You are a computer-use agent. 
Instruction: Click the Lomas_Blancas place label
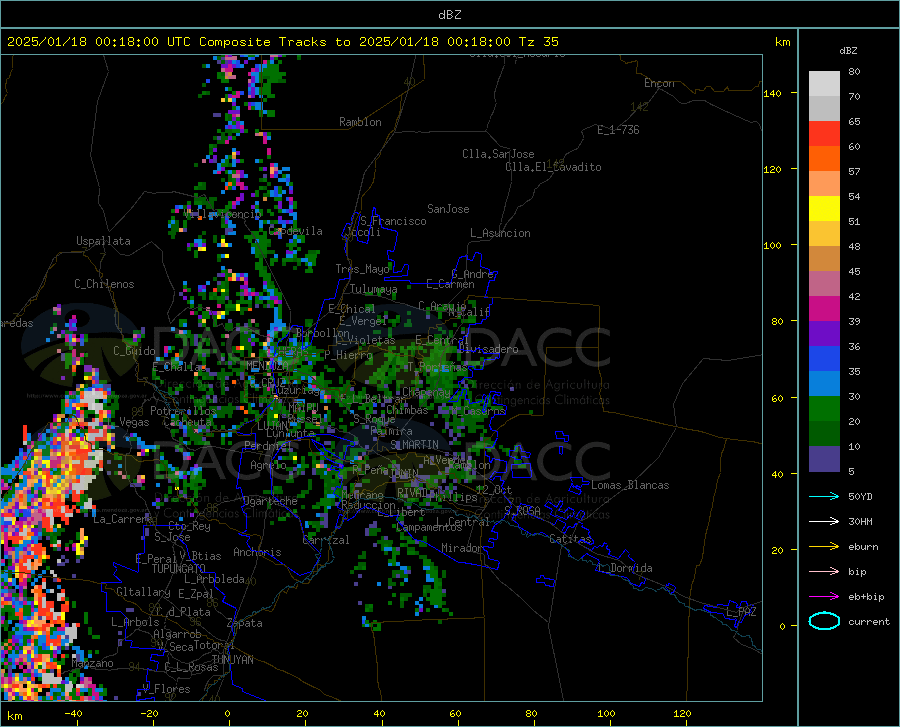click(x=630, y=485)
